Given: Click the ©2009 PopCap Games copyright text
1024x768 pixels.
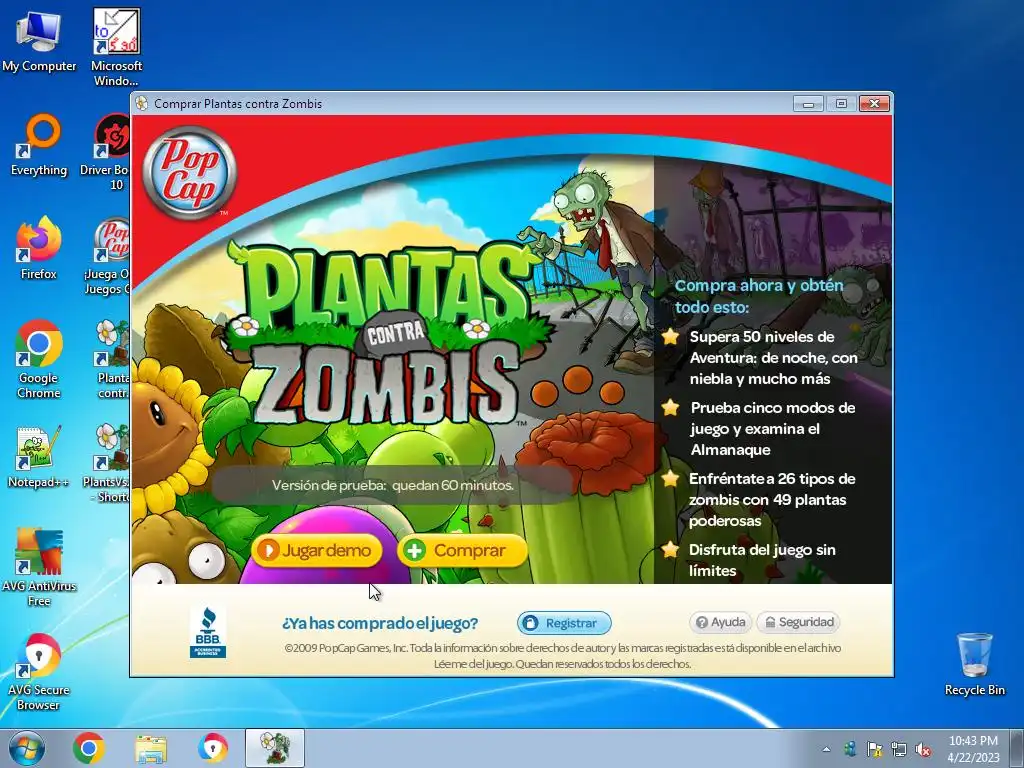Looking at the screenshot, I should [x=562, y=656].
